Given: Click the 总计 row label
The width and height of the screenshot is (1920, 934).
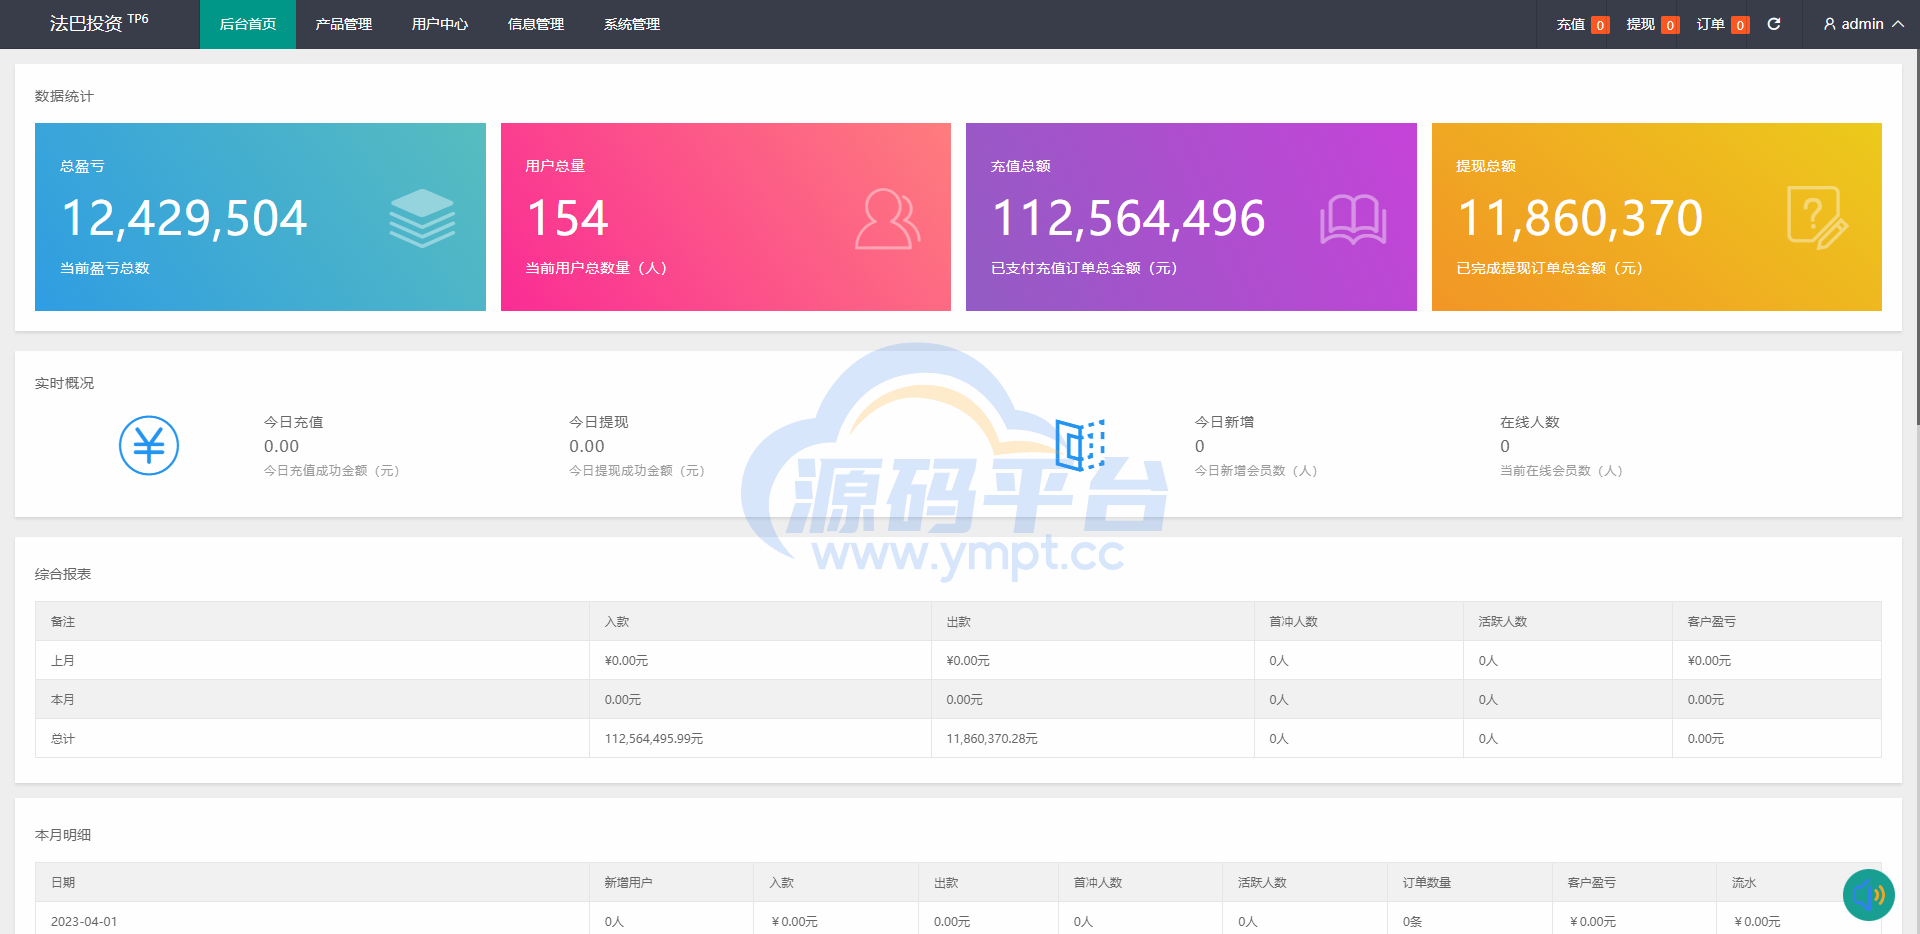Looking at the screenshot, I should [x=63, y=739].
